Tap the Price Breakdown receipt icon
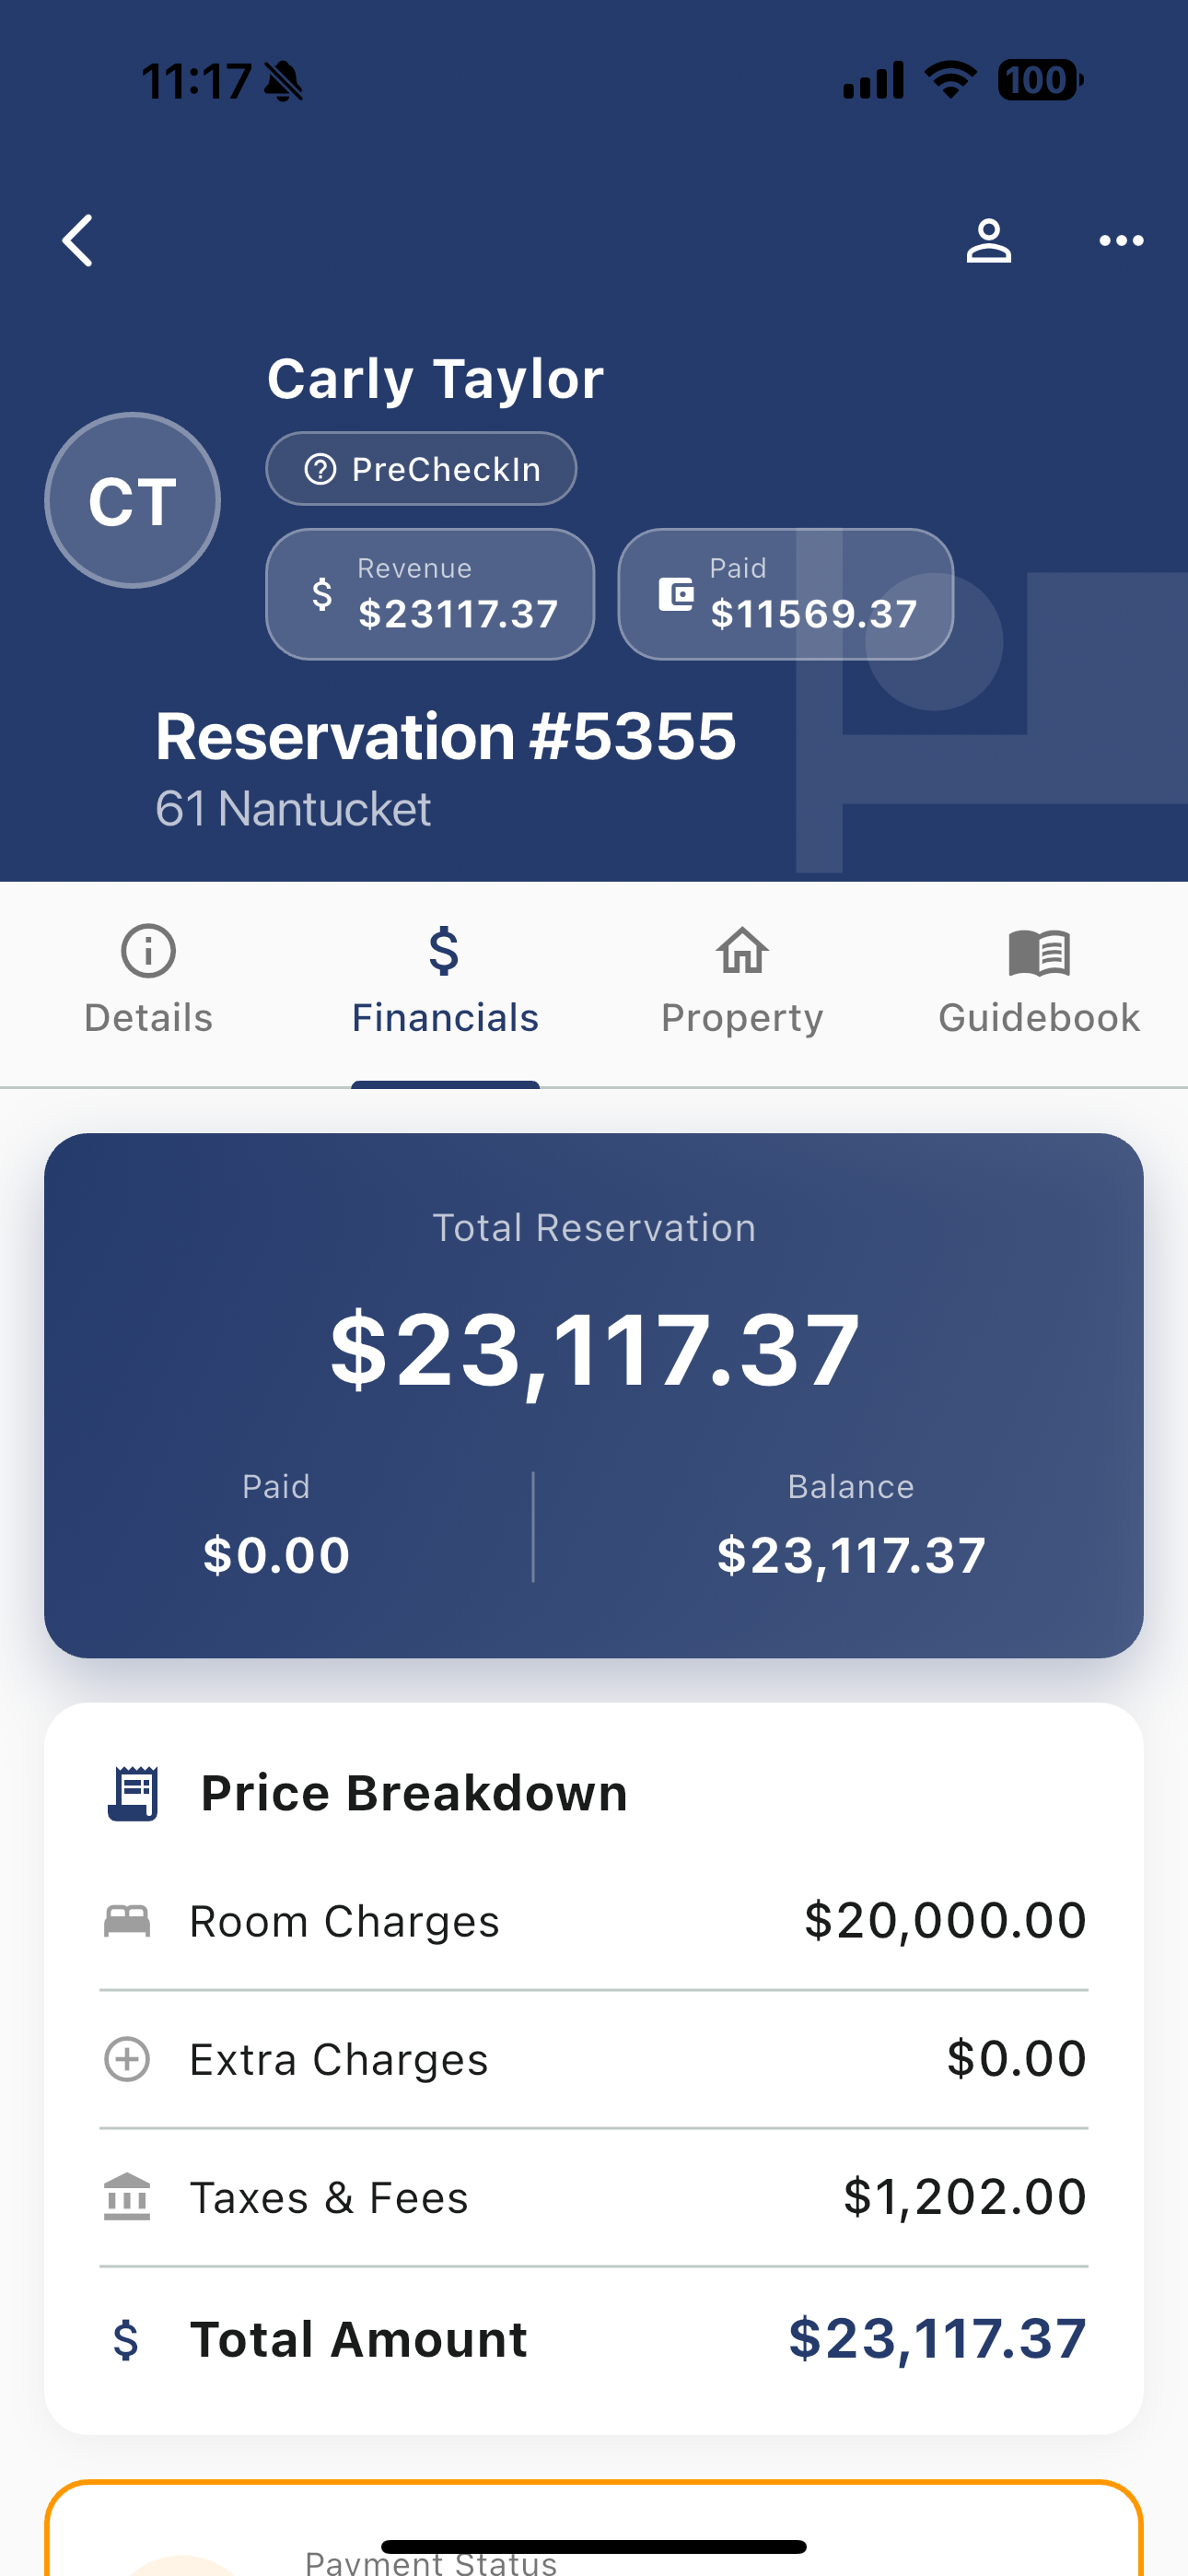 coord(133,1794)
